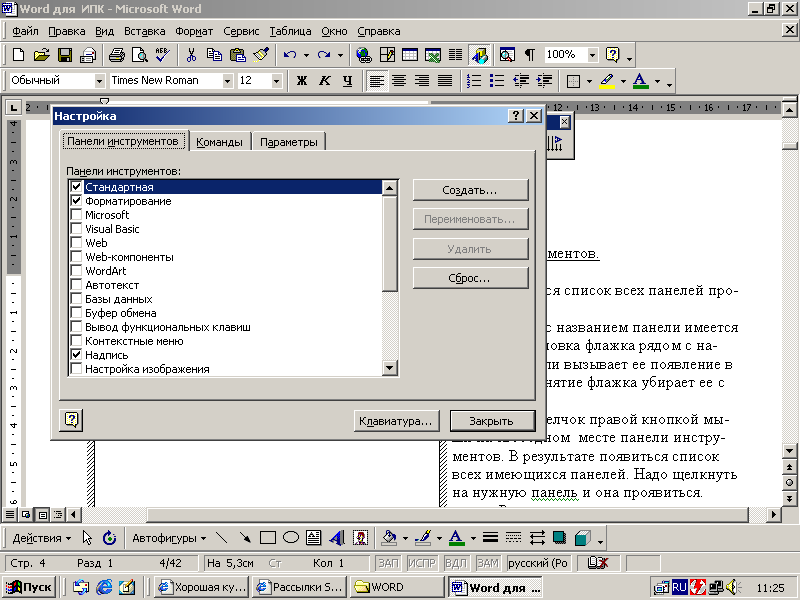The width and height of the screenshot is (800, 600).
Task: Expand the borders dropdown arrow
Action: [x=589, y=81]
